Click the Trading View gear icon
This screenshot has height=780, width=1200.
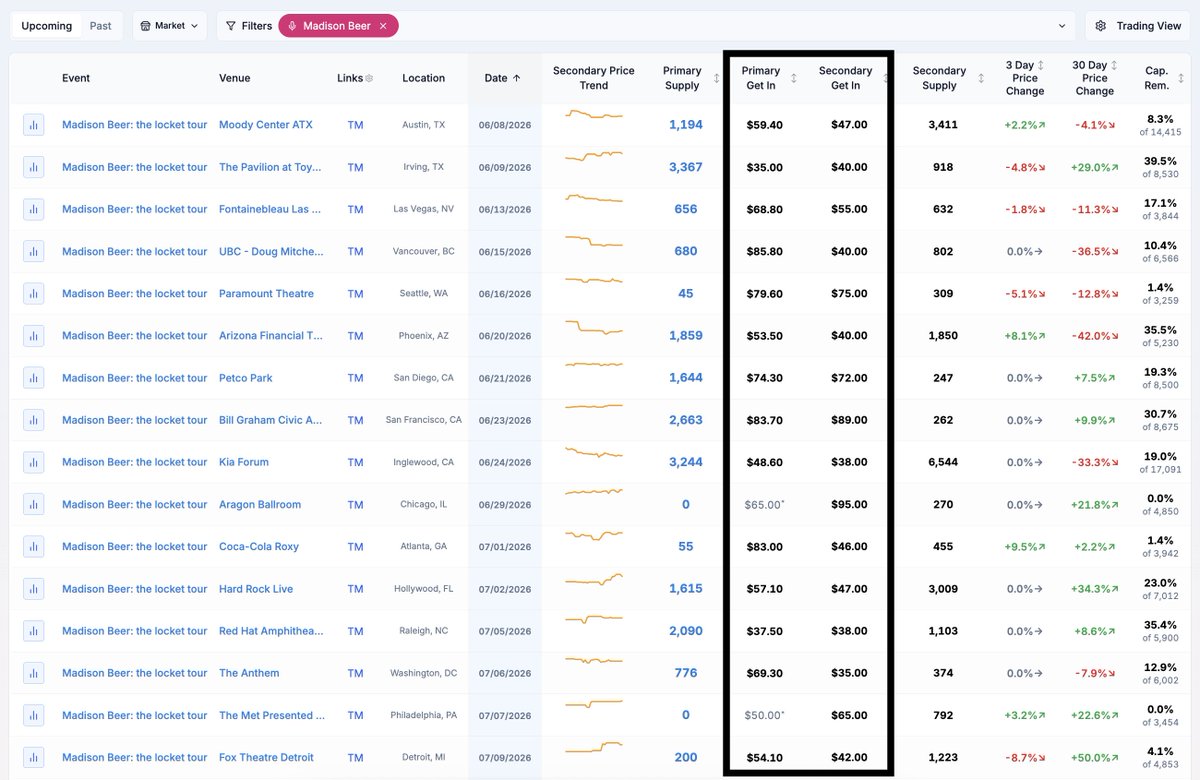pos(1101,26)
